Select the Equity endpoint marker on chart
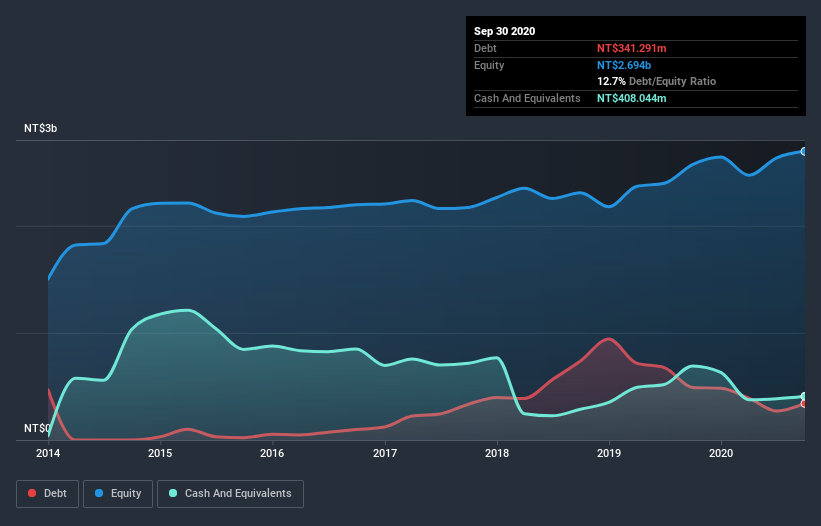This screenshot has height=526, width=821. (804, 151)
